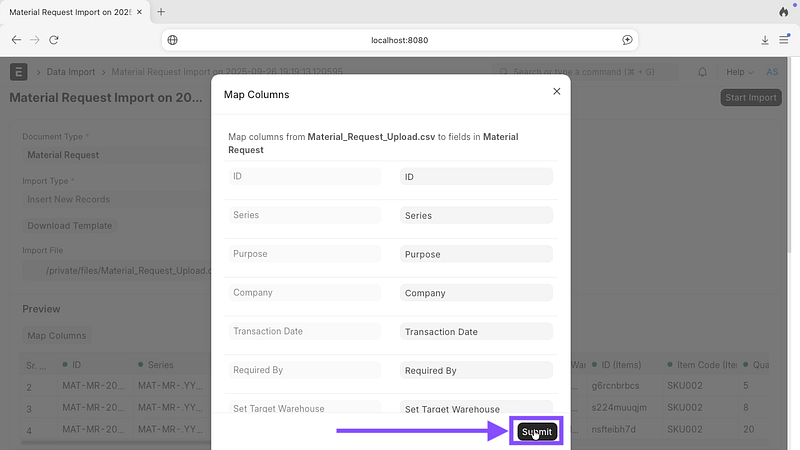Open the ID field mapping dropdown
This screenshot has height=450, width=800.
click(x=476, y=177)
